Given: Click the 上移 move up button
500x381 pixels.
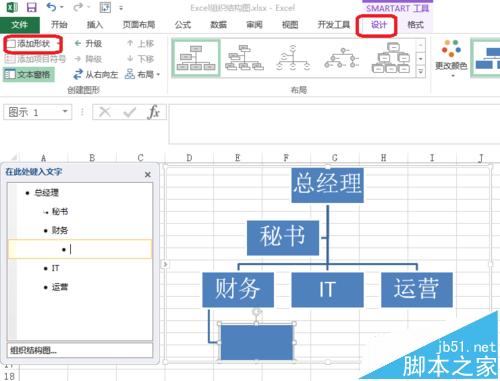Looking at the screenshot, I should pyautogui.click(x=140, y=44).
